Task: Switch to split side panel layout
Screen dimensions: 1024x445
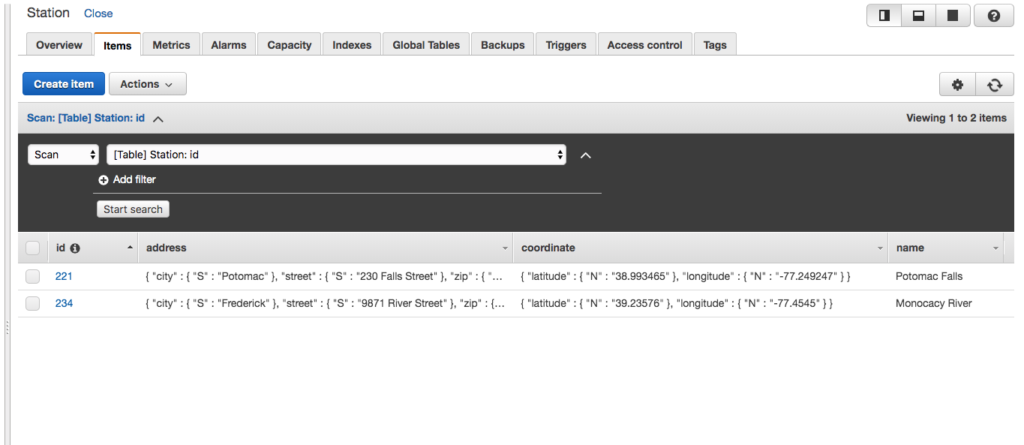Action: [884, 16]
